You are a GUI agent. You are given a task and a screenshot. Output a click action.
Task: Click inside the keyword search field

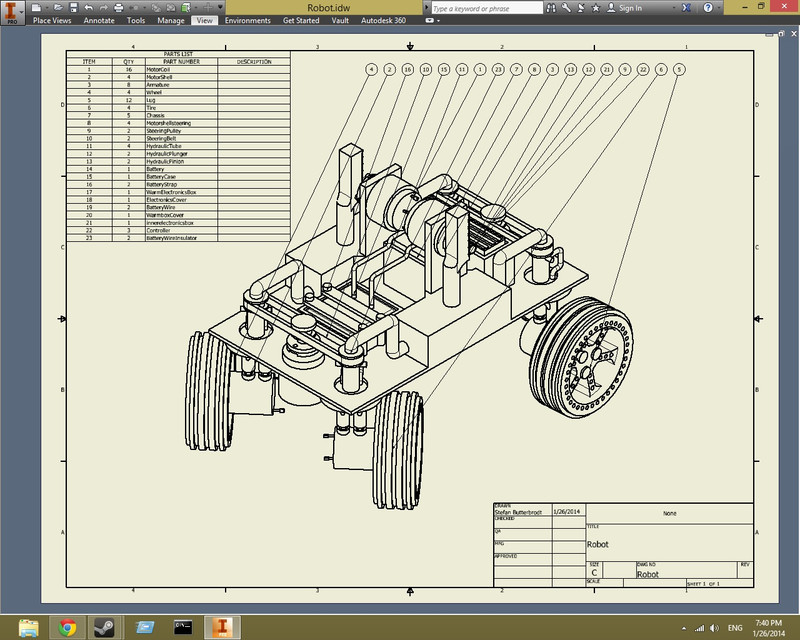(x=490, y=8)
